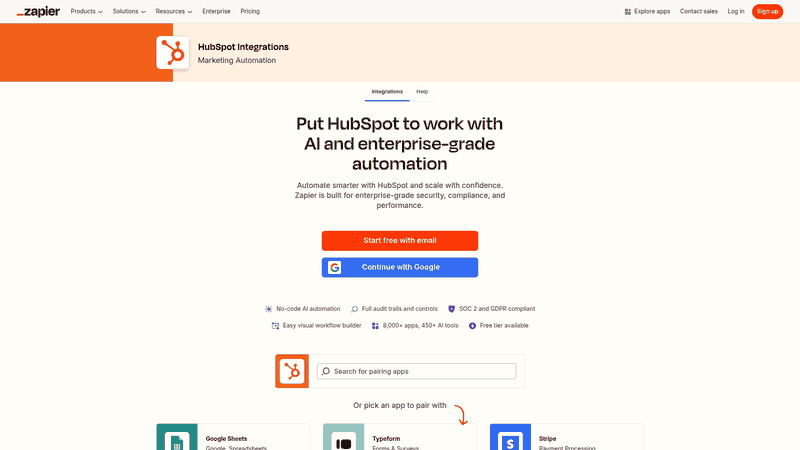Click the Full audit trails icon
Viewport: 800px width, 450px height.
click(x=355, y=309)
